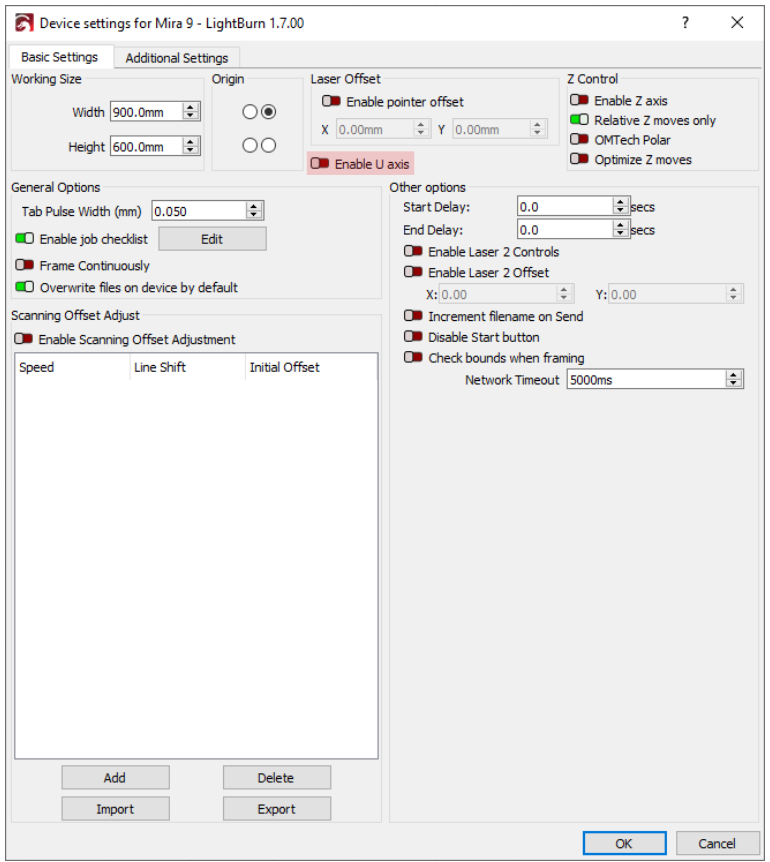Select the bottom-left origin radio button

(x=250, y=146)
